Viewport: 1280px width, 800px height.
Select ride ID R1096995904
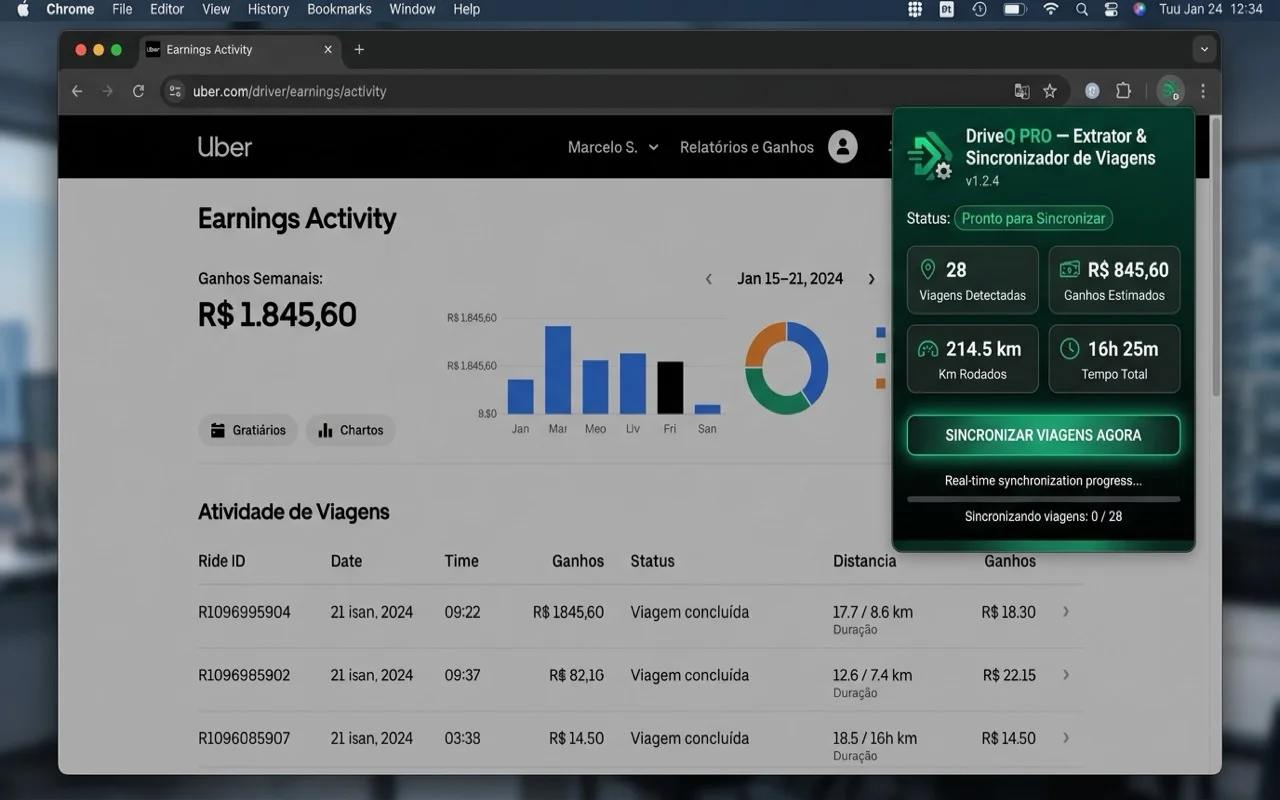[x=244, y=612]
